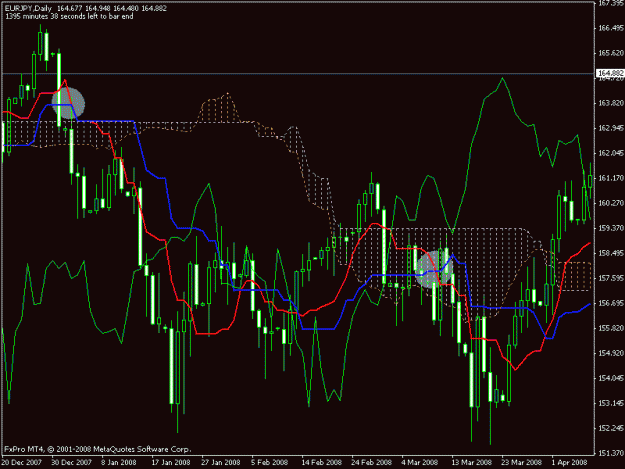Click the 153.145 price scale label

click(x=611, y=403)
